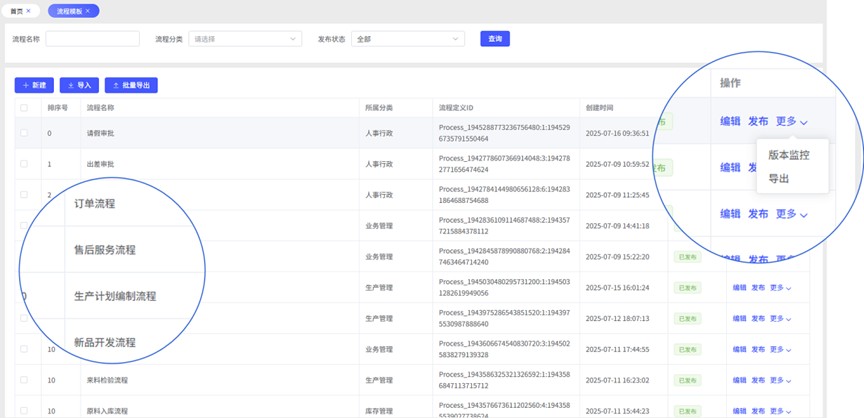Click 发布 on the 2025-07-15 16:01:24 row
Viewport: 864px width, 418px height.
coord(758,287)
